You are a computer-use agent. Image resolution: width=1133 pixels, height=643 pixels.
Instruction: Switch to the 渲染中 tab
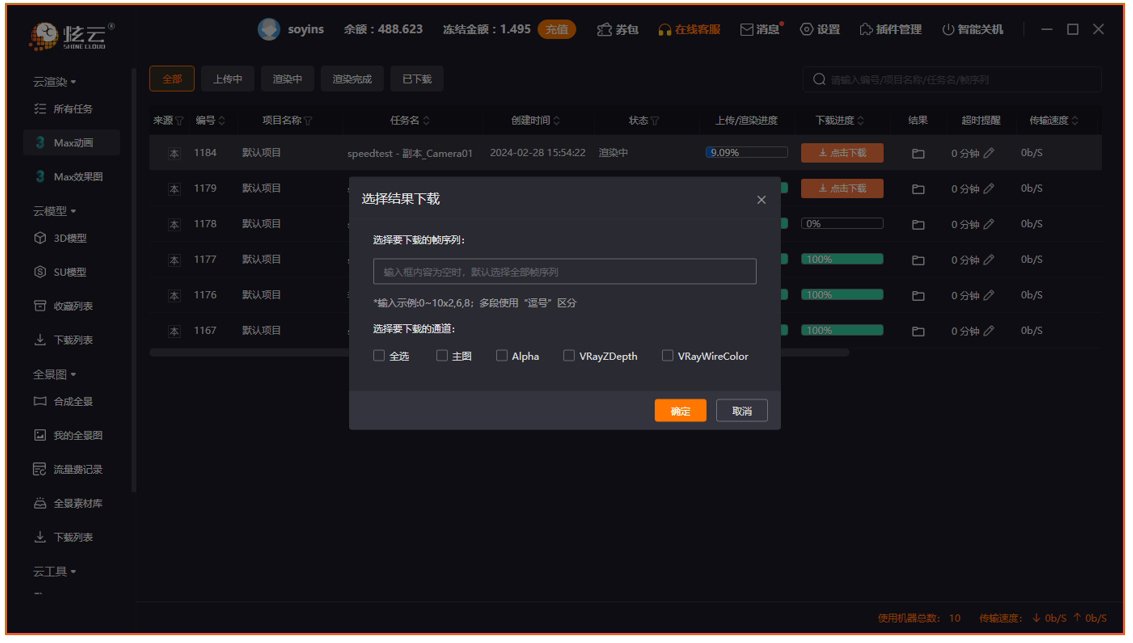tap(288, 79)
